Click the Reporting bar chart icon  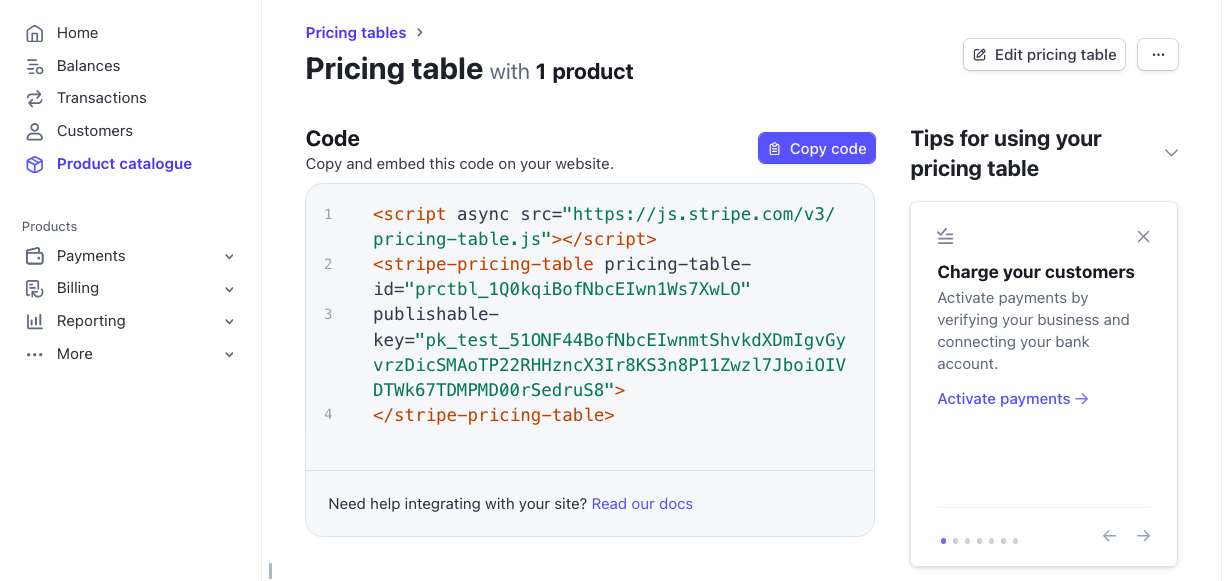[35, 321]
